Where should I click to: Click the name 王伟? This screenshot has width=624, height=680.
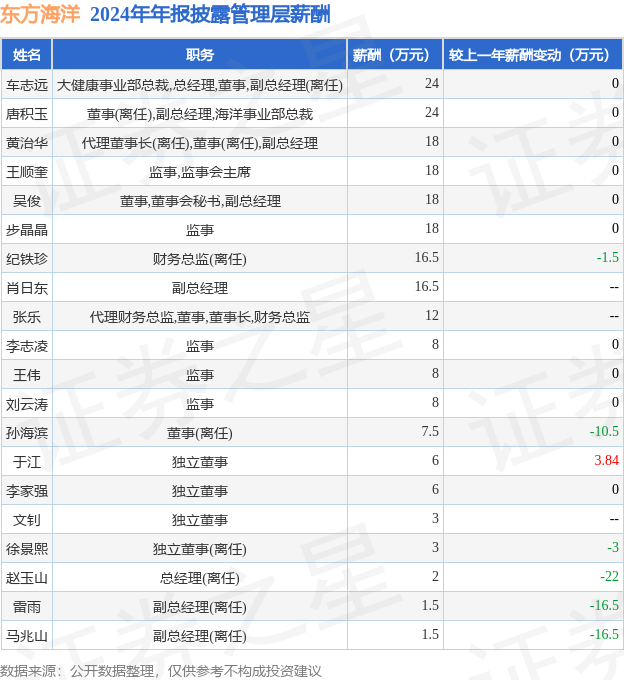point(26,376)
